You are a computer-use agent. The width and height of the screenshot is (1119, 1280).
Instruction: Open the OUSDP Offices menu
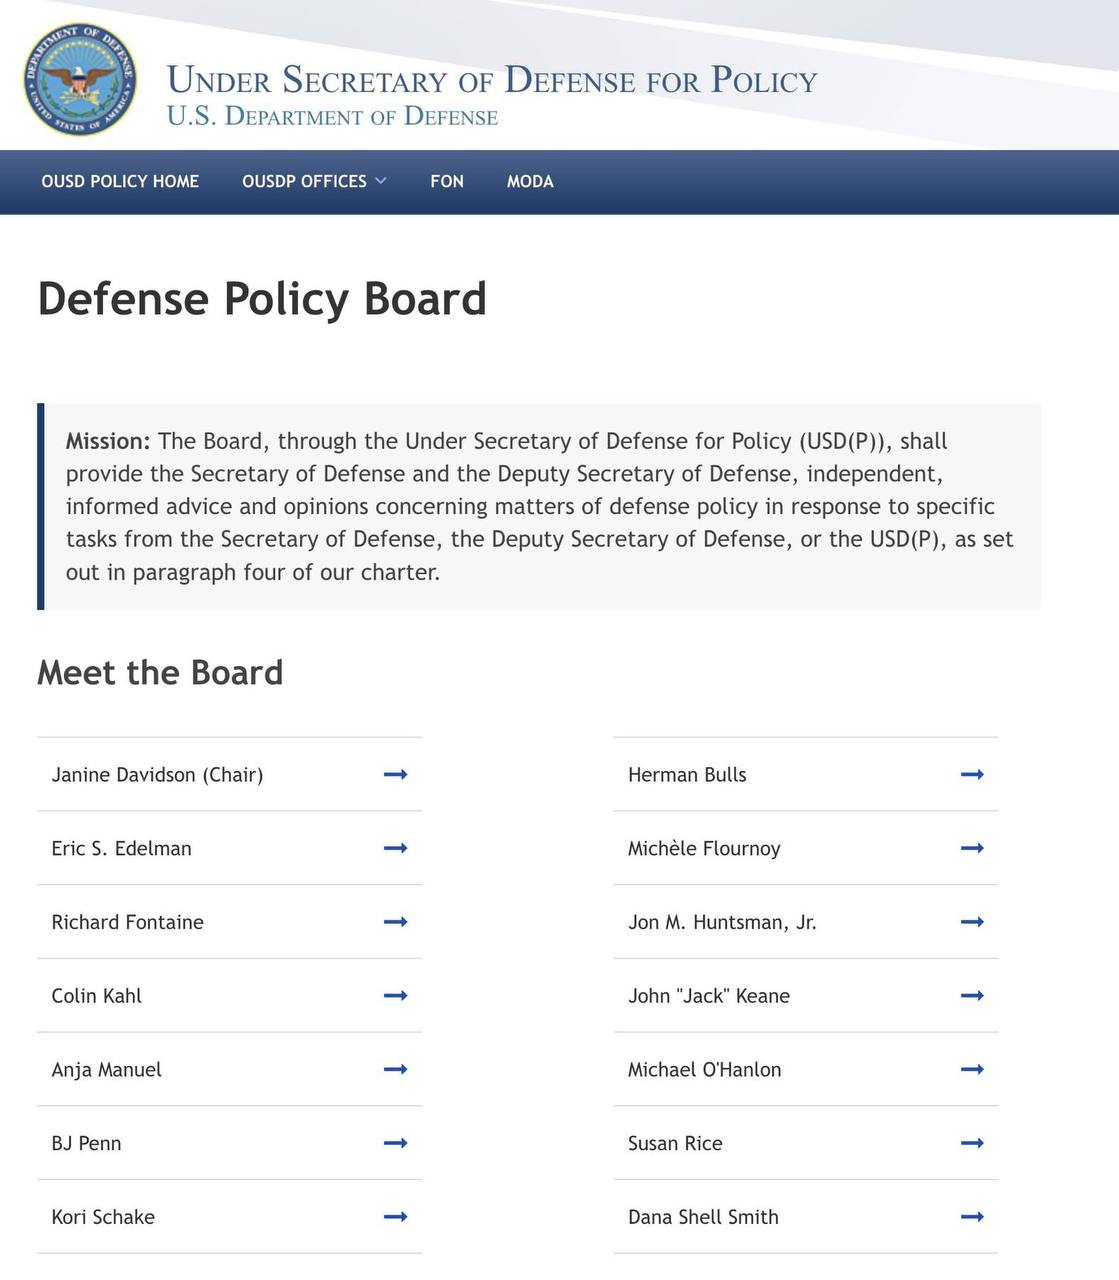click(304, 181)
